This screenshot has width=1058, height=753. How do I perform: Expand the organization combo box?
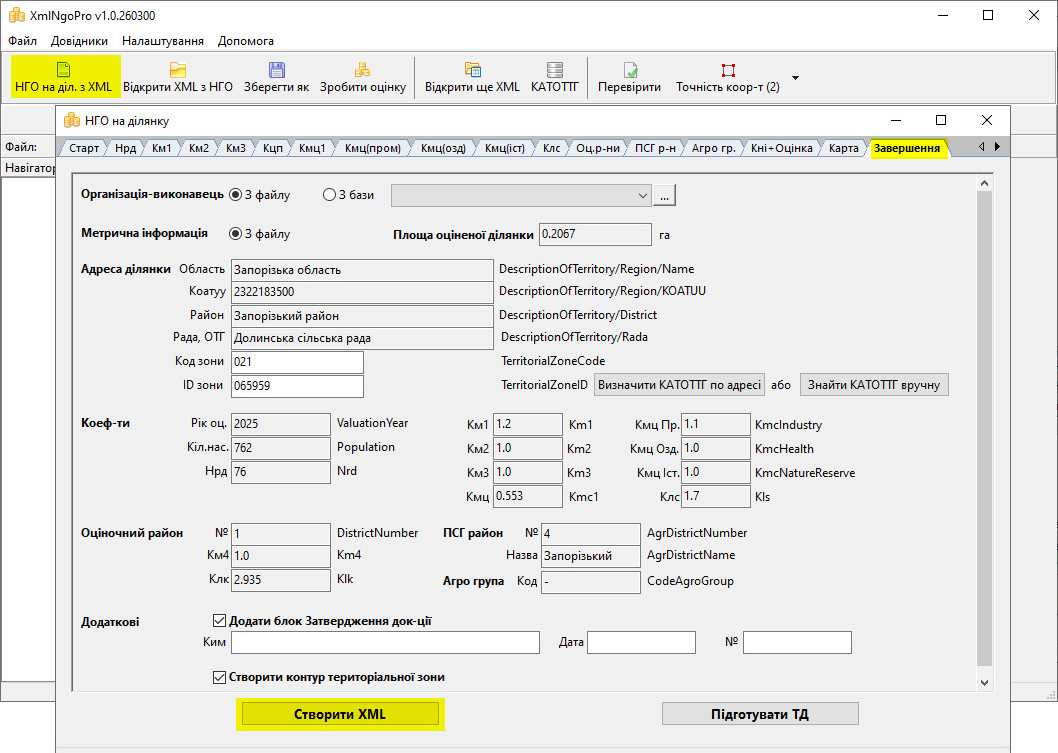click(x=642, y=195)
